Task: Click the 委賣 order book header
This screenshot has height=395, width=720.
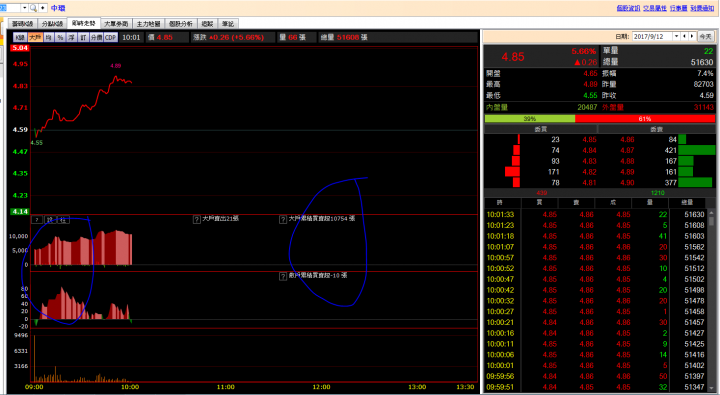Action: point(657,130)
